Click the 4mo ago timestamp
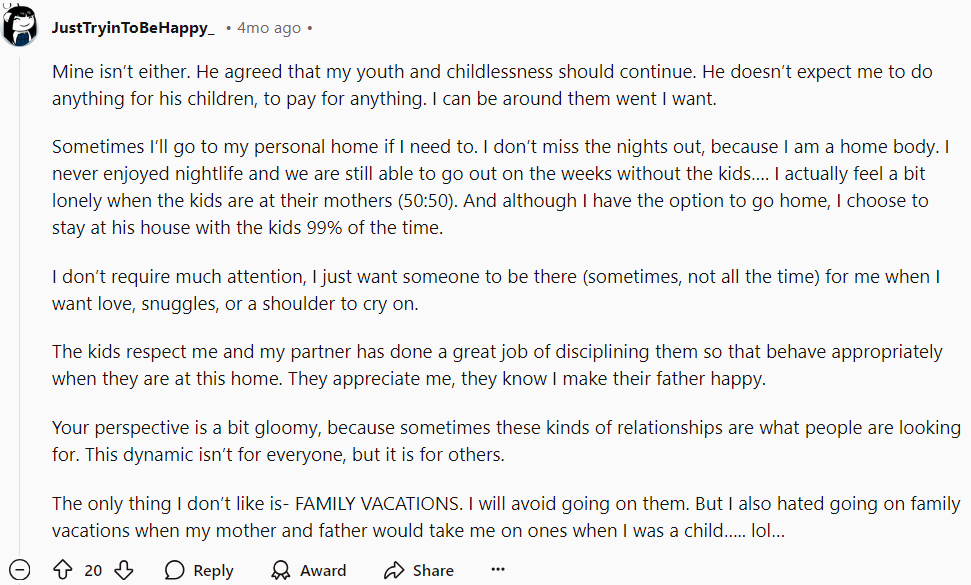 (269, 28)
